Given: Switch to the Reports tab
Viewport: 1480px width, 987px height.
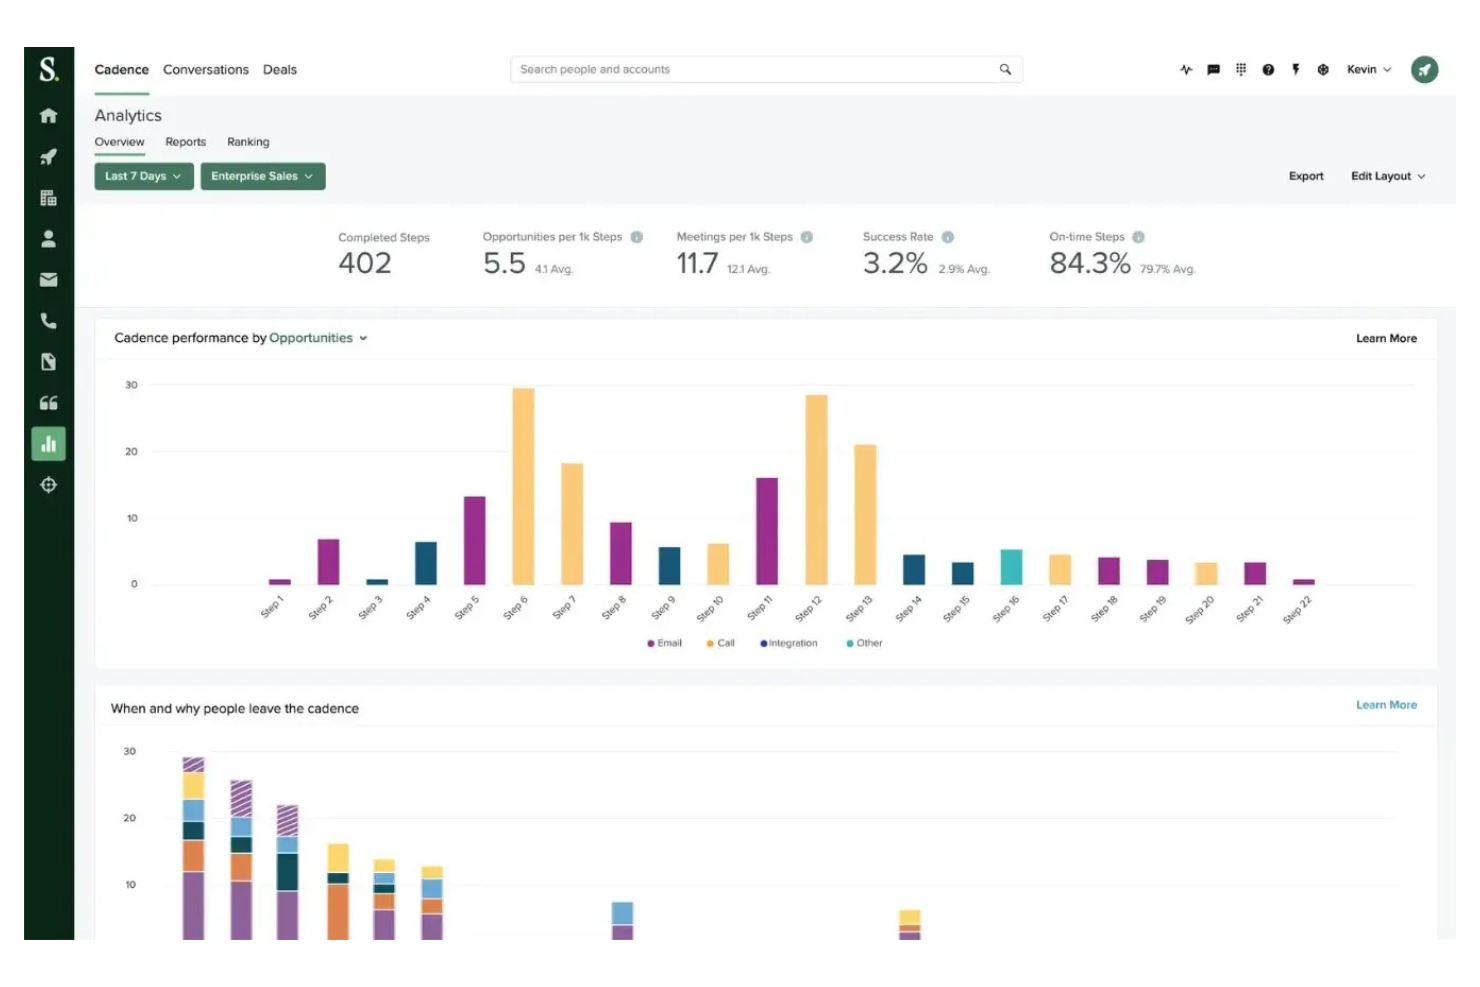Looking at the screenshot, I should click(x=186, y=141).
